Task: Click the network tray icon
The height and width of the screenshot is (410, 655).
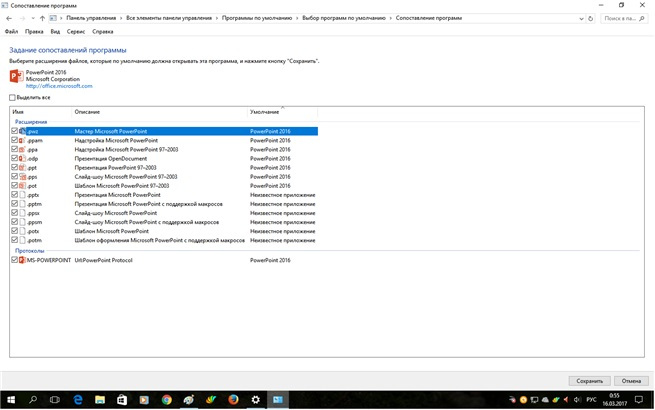Action: [x=534, y=400]
